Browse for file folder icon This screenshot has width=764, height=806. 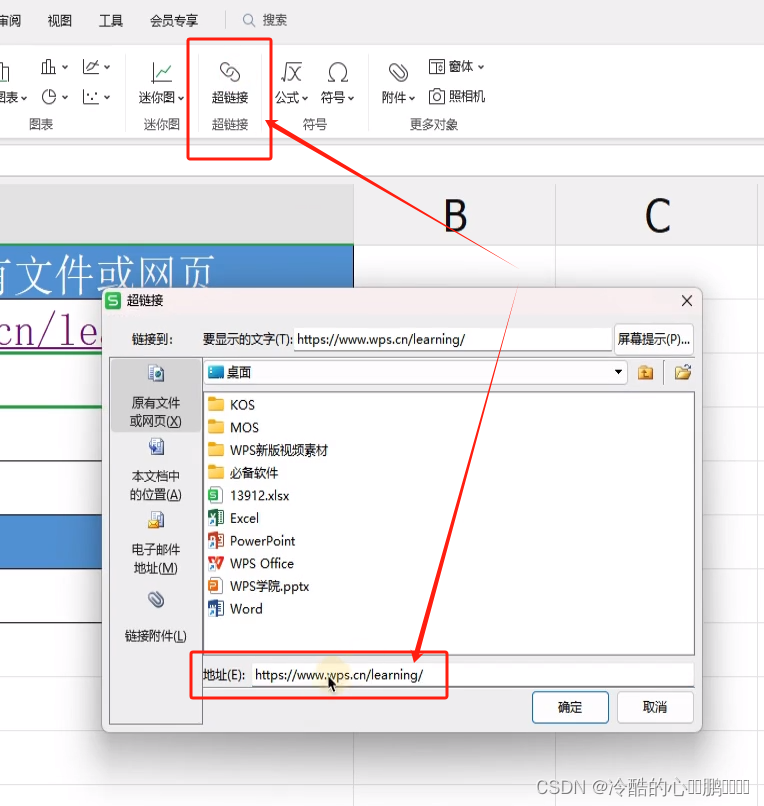coord(683,372)
